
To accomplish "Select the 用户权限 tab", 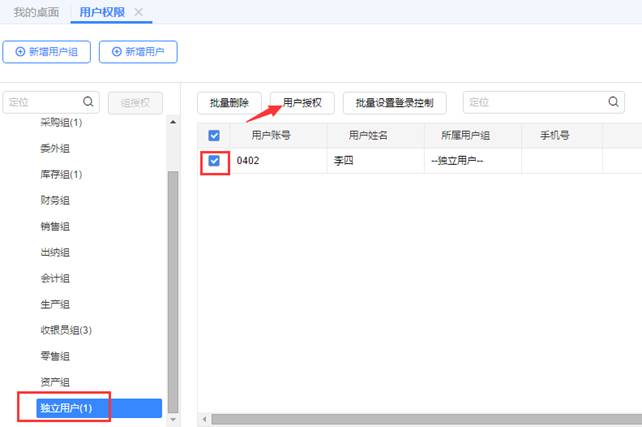I will click(x=102, y=12).
